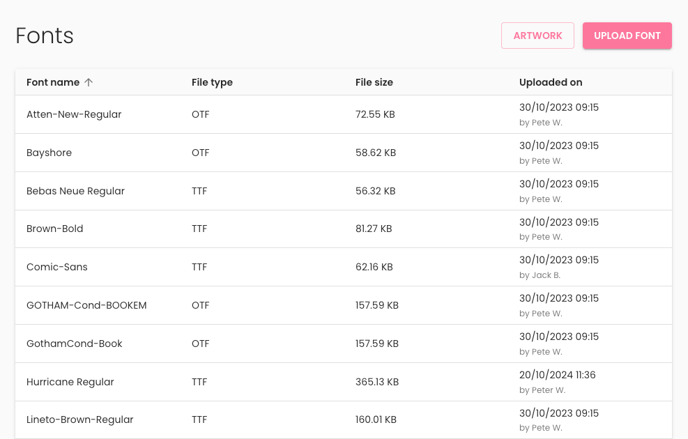Click the sort arrow beside Font name
This screenshot has height=439, width=688.
pos(89,82)
